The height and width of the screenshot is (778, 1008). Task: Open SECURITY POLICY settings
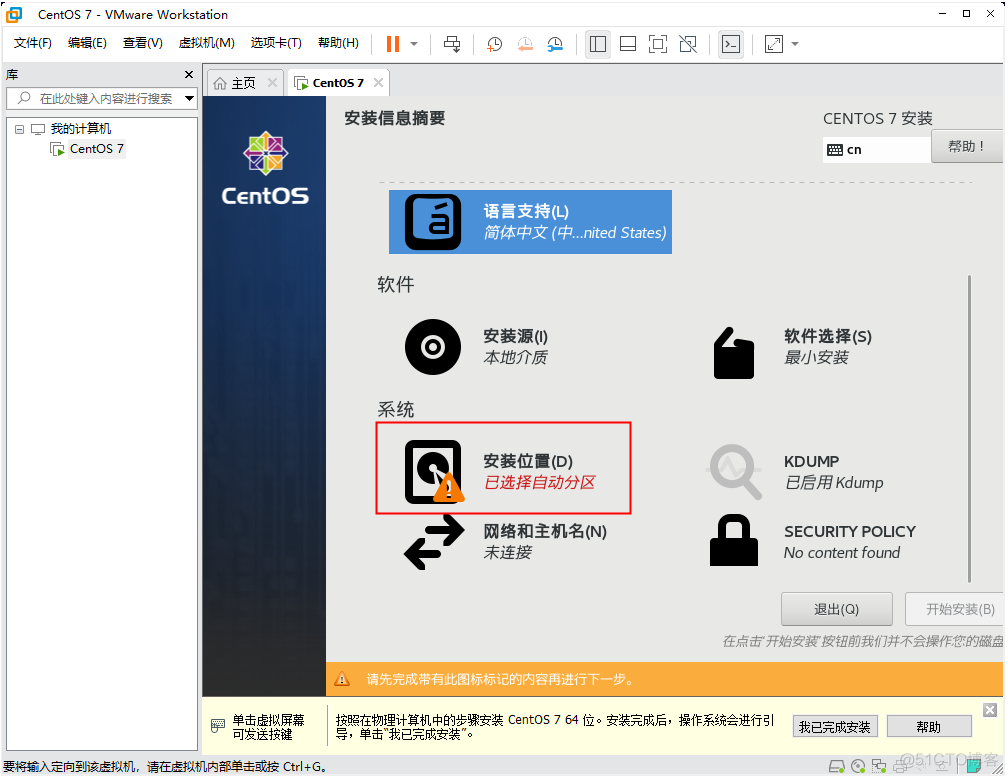pyautogui.click(x=813, y=541)
